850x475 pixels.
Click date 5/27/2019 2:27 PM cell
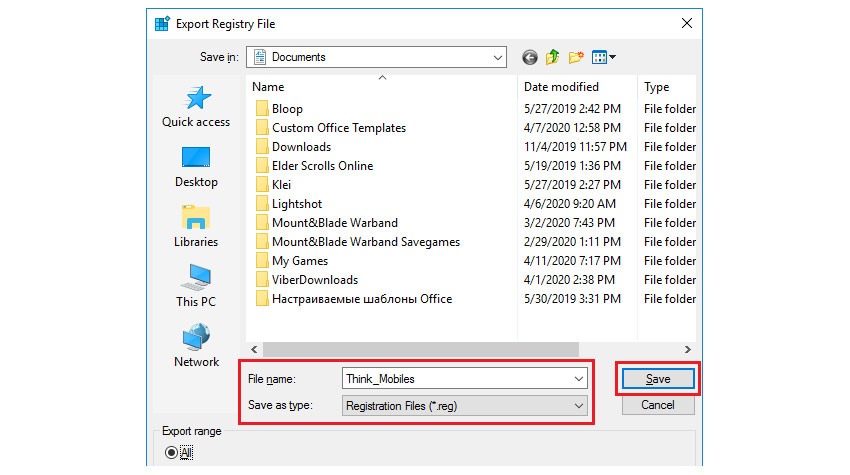point(572,185)
